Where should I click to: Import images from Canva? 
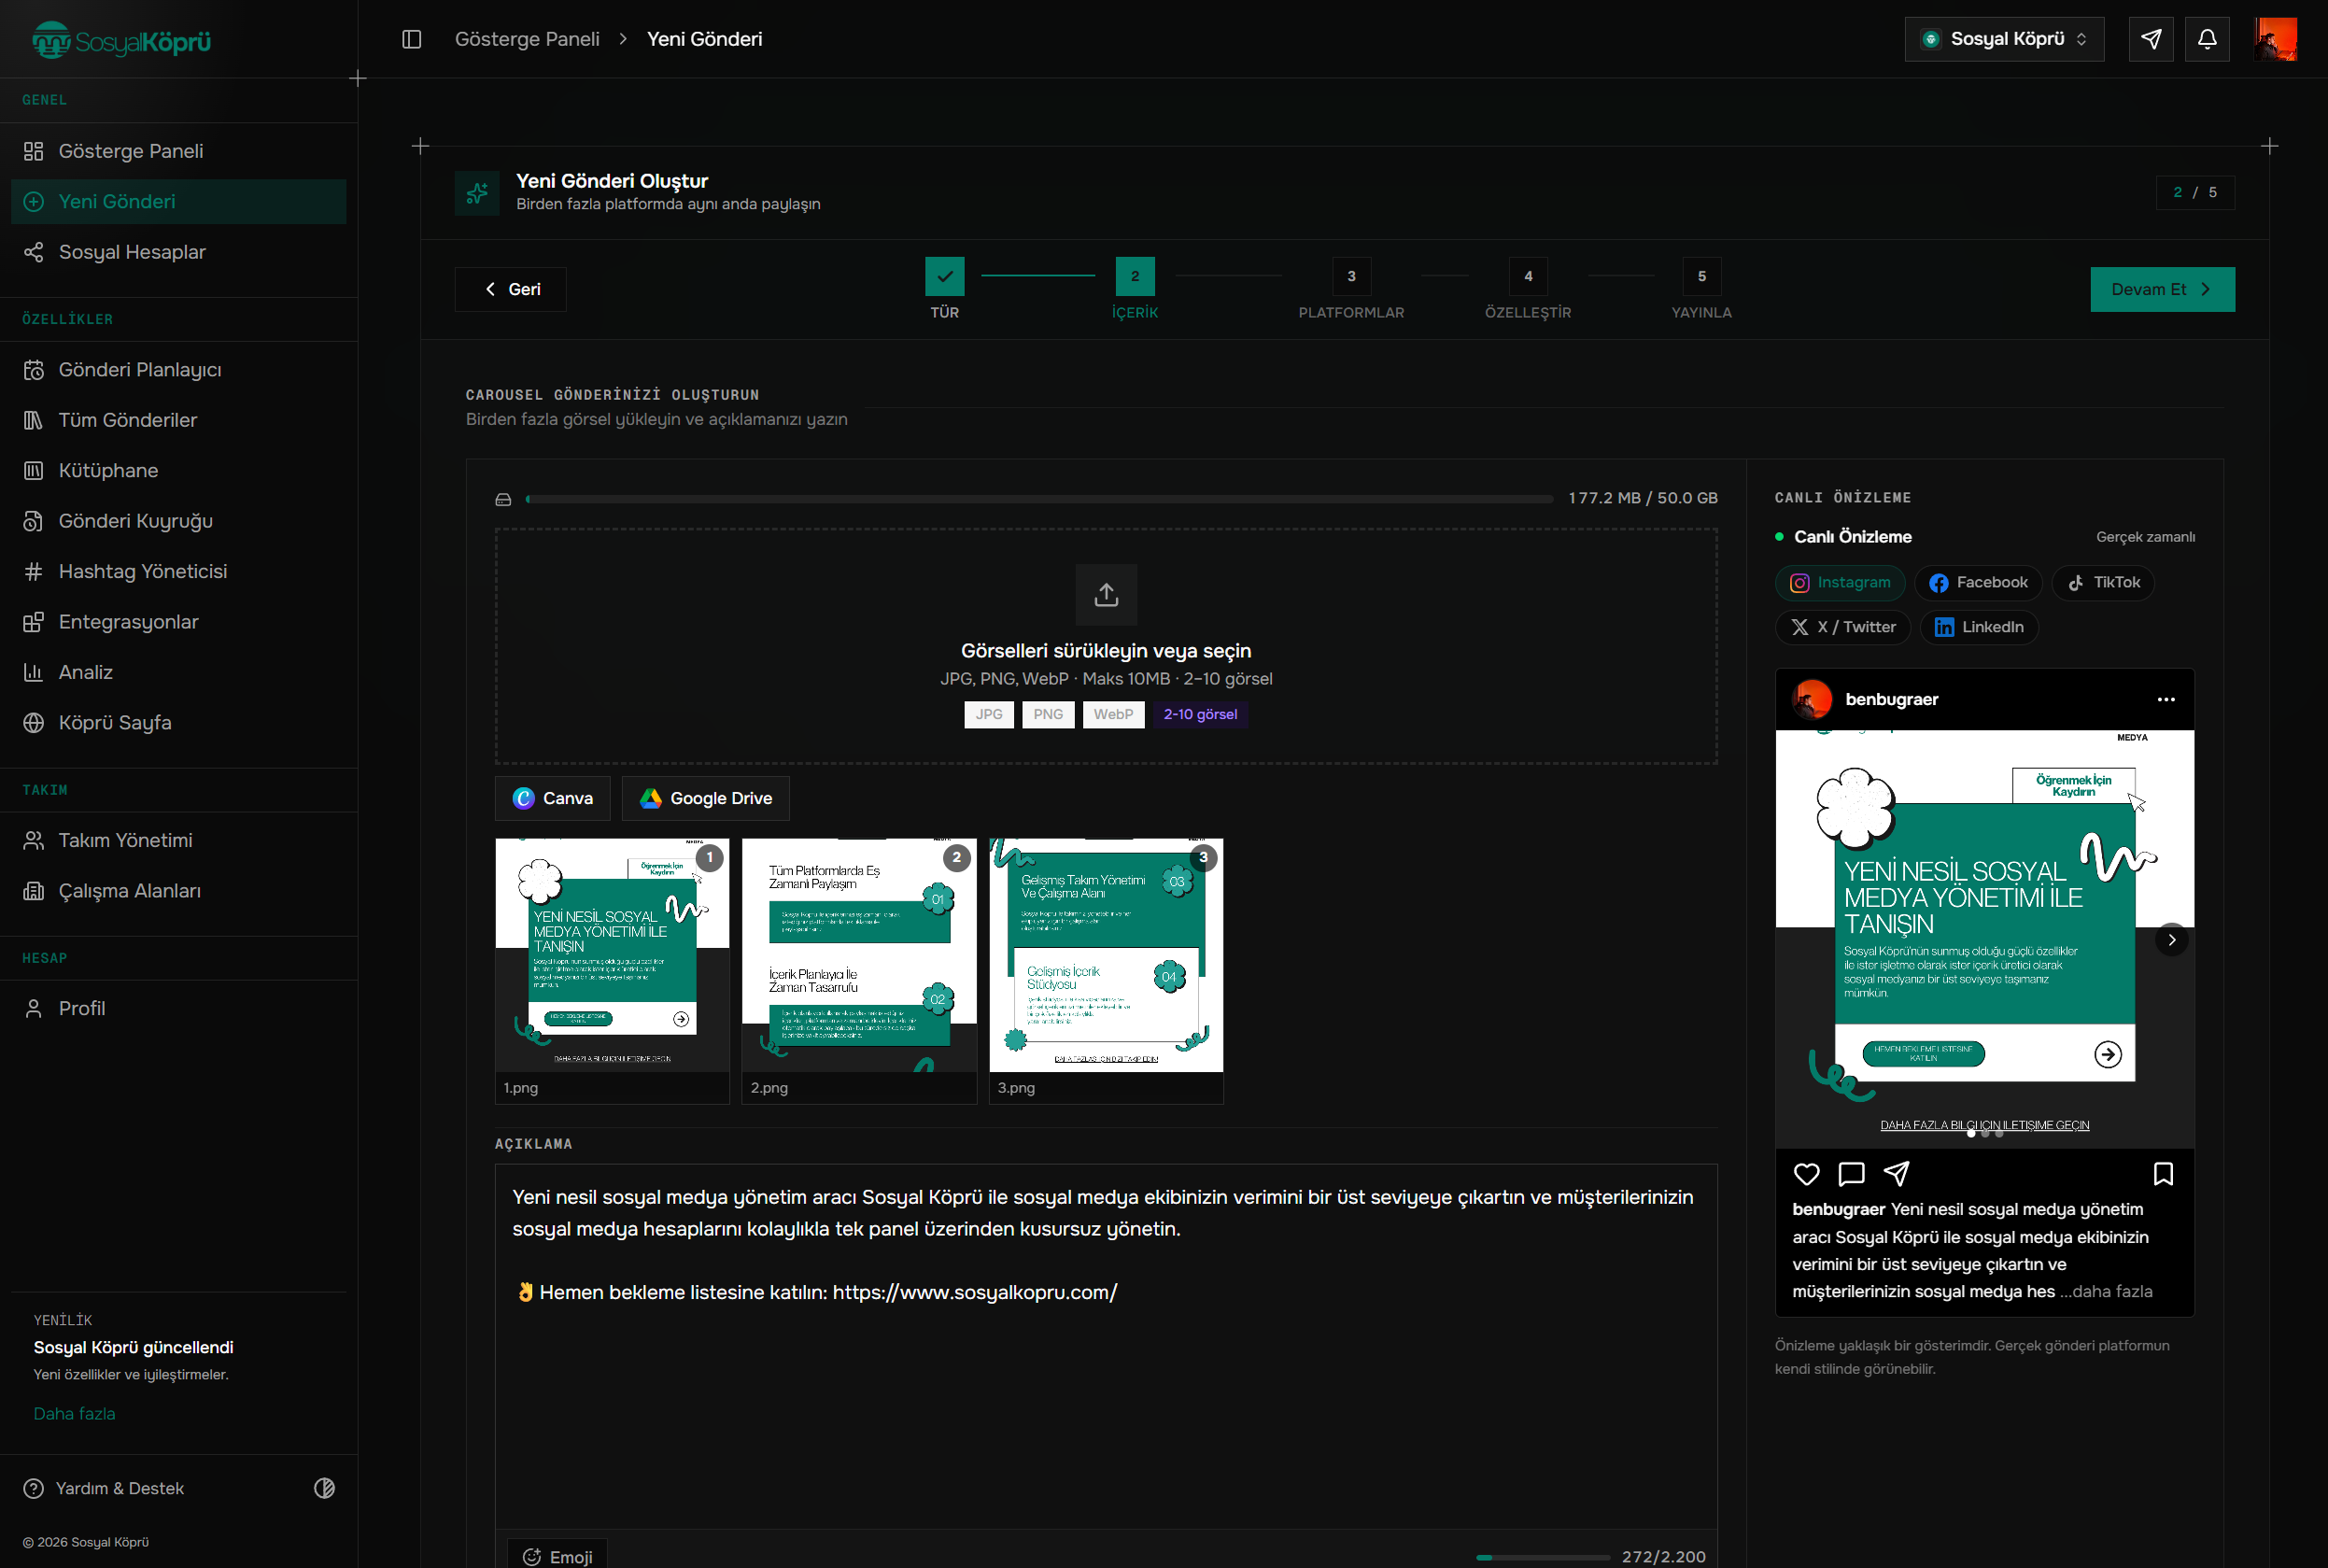point(552,798)
